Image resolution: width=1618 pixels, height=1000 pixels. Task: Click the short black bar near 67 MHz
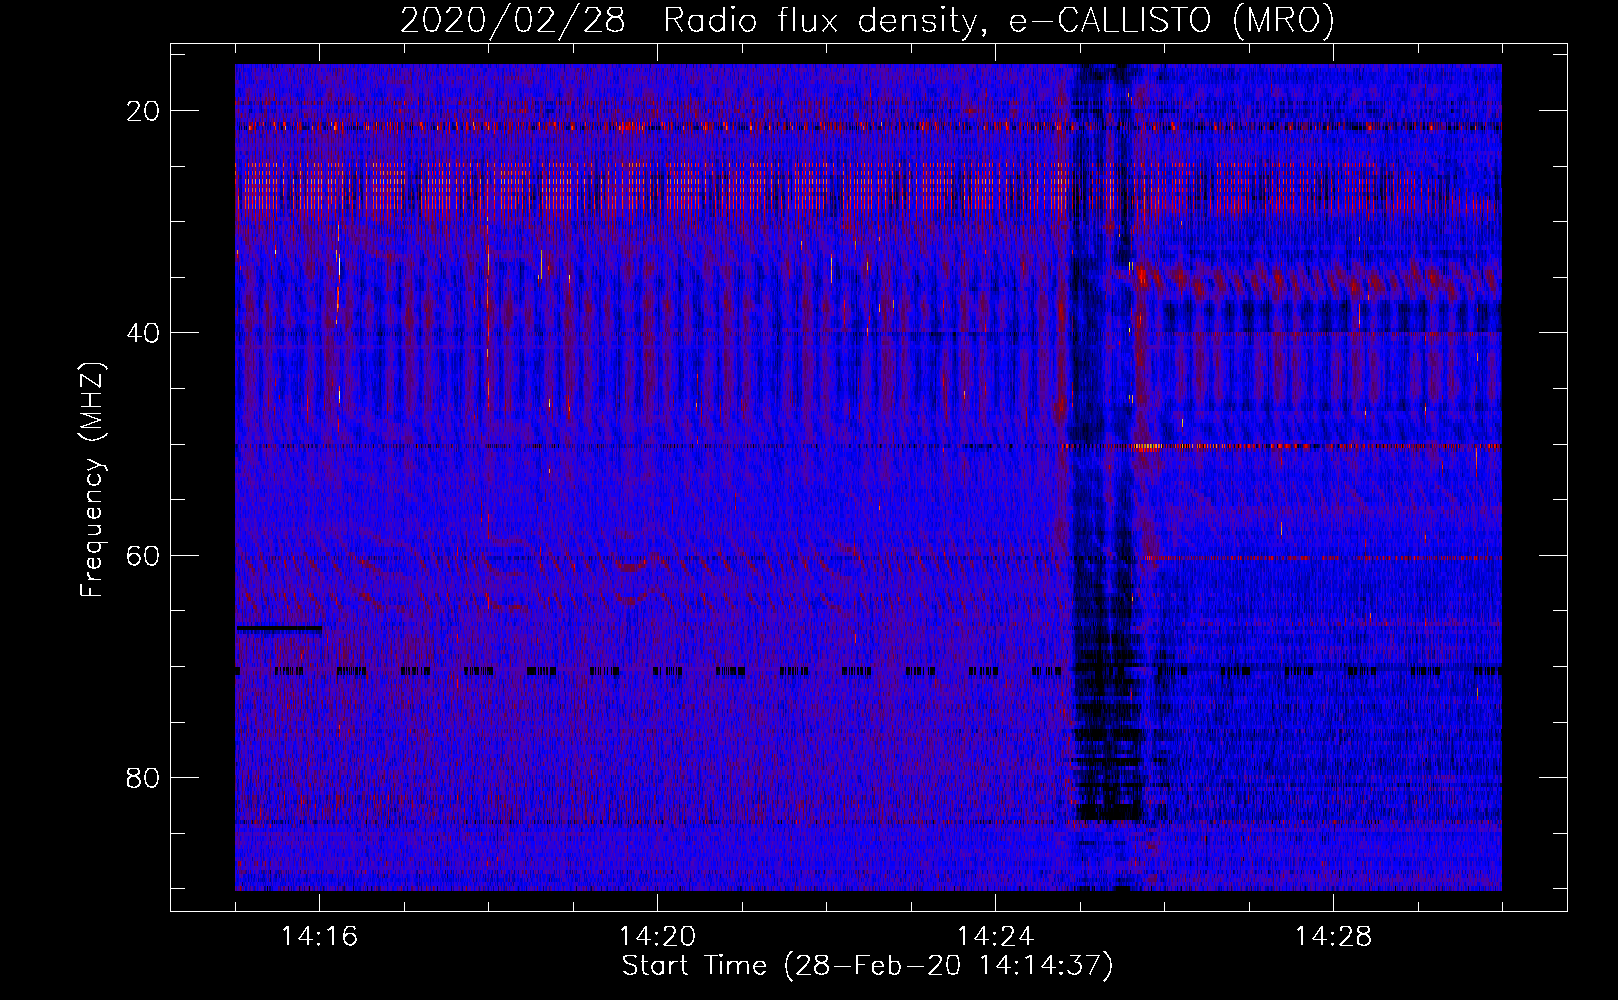[279, 629]
